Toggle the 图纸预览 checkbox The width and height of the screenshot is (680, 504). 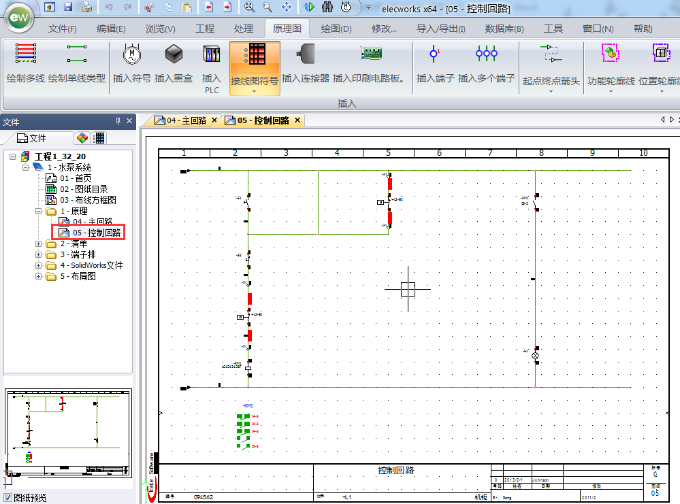pos(8,497)
